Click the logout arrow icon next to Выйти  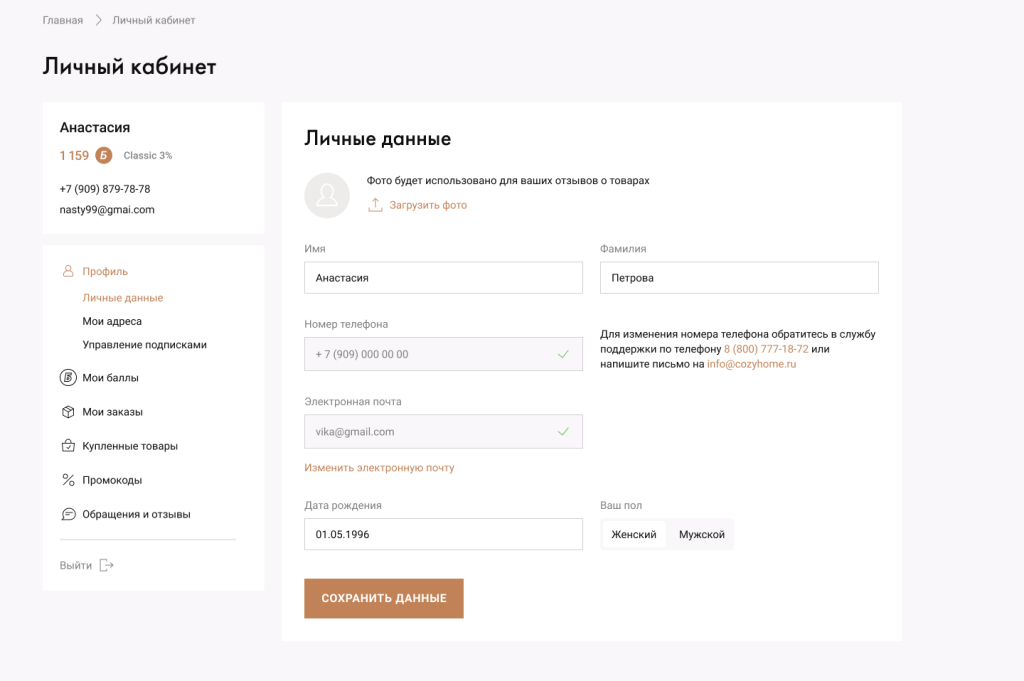click(107, 565)
